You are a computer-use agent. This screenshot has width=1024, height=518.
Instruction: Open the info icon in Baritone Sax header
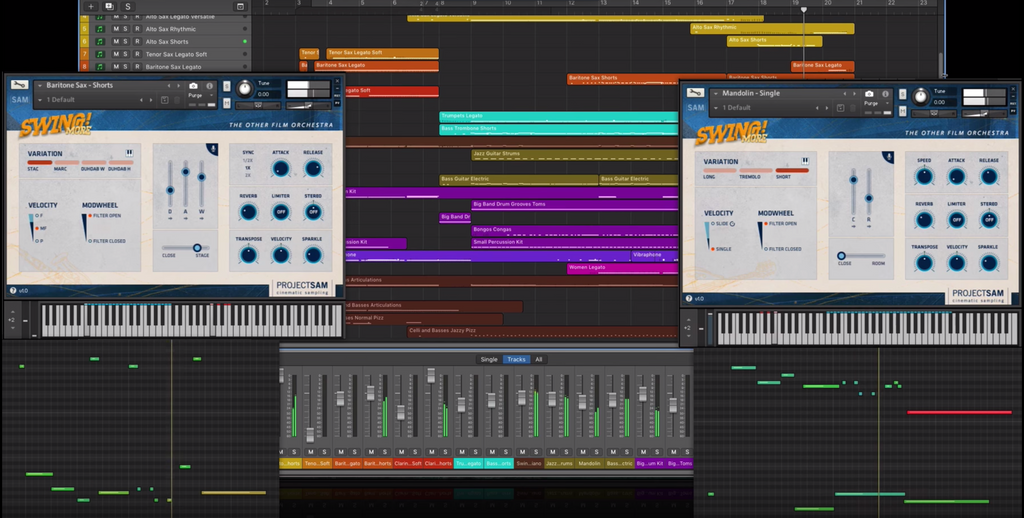pos(210,86)
